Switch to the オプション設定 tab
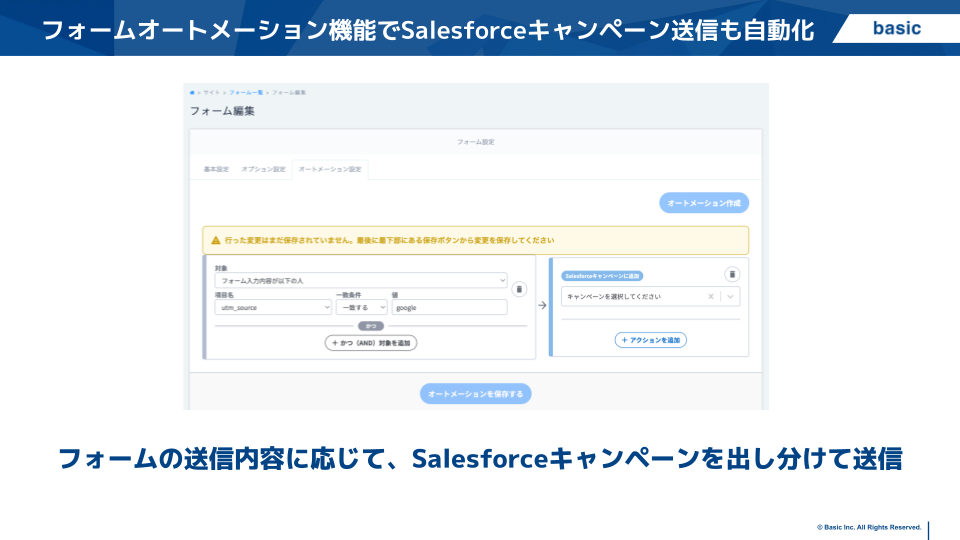Screen dimensions: 960x540 tap(263, 169)
